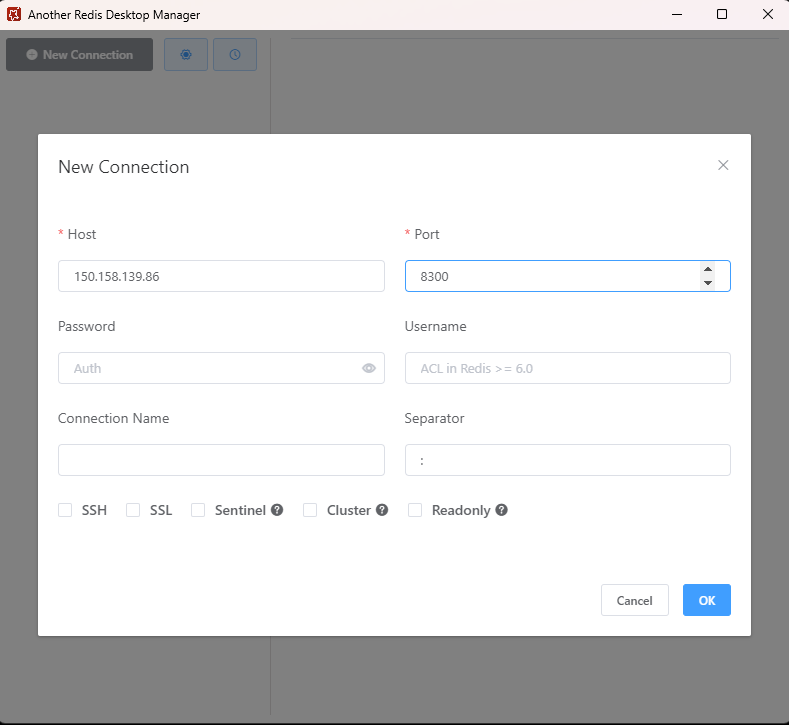Click the Port label text

[x=427, y=234]
